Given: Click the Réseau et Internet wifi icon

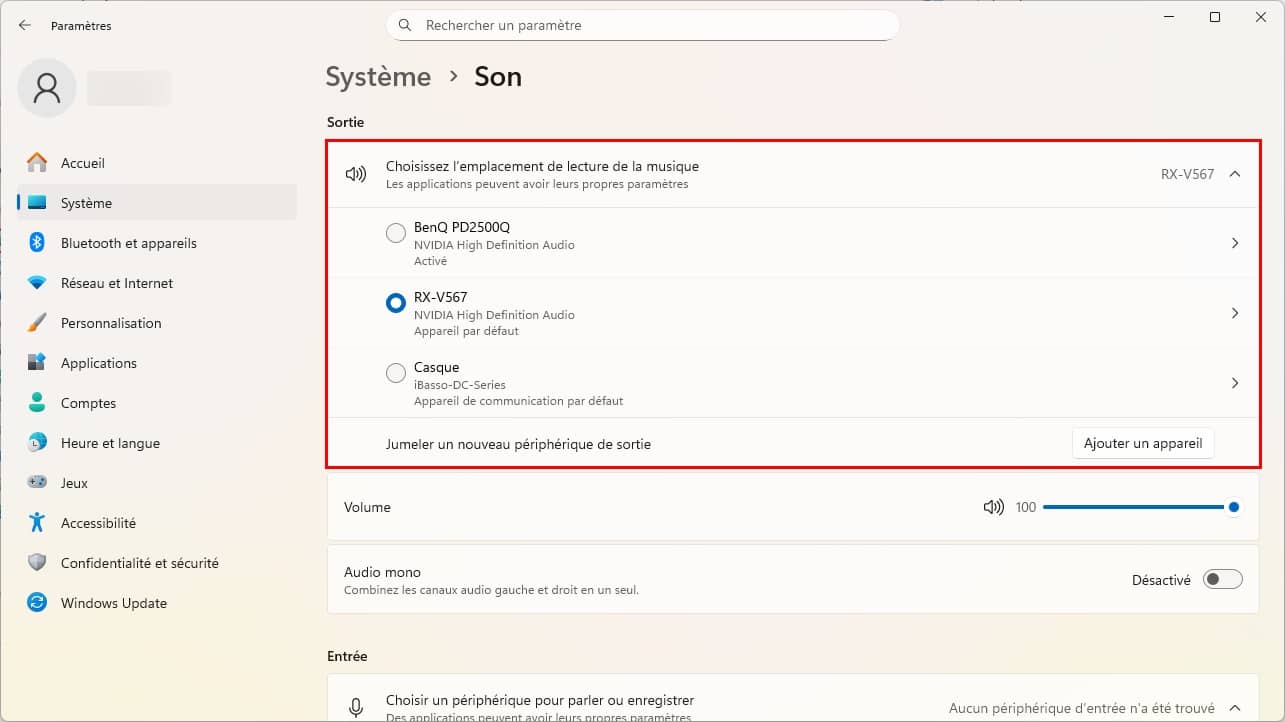Looking at the screenshot, I should pyautogui.click(x=37, y=283).
